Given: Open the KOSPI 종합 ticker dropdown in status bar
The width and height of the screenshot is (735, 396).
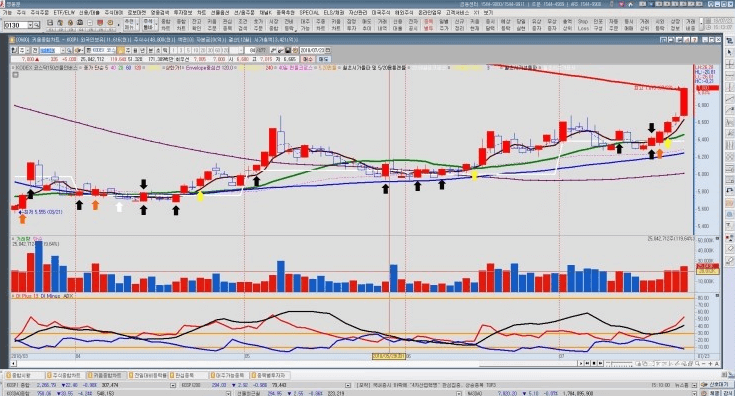Looking at the screenshot, I should click(x=173, y=385).
